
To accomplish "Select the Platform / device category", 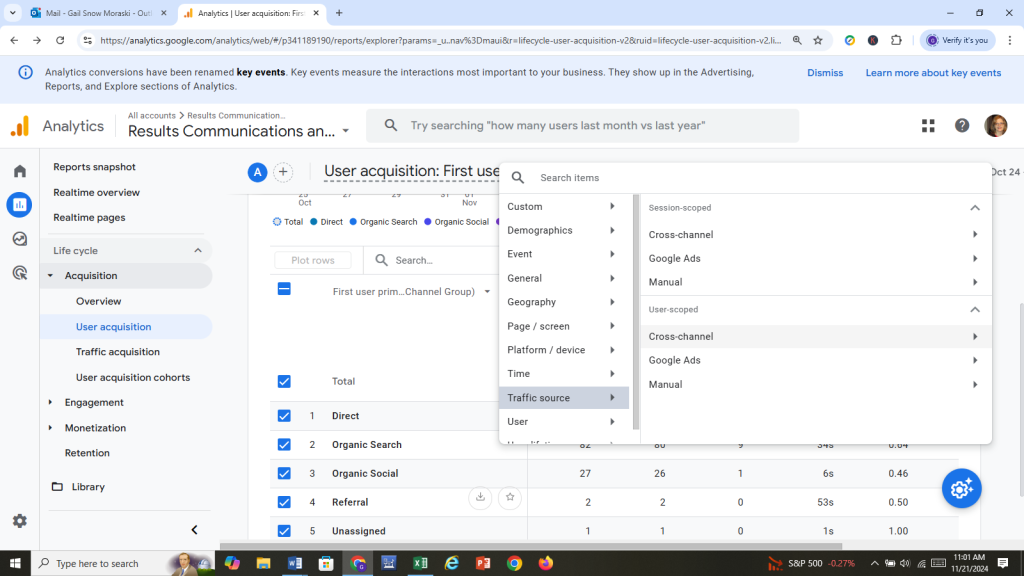I will 564,350.
